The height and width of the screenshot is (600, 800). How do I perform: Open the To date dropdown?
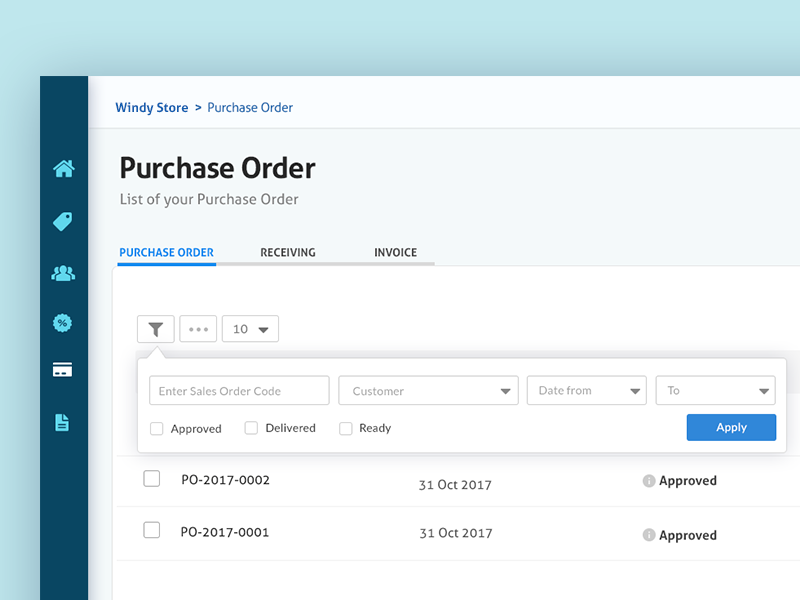[715, 391]
